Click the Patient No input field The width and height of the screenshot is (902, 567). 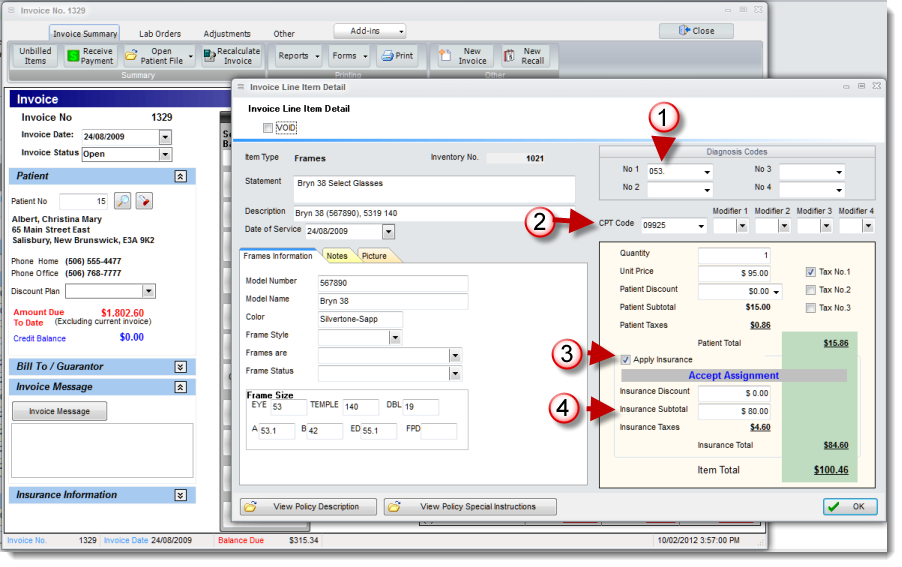point(84,201)
